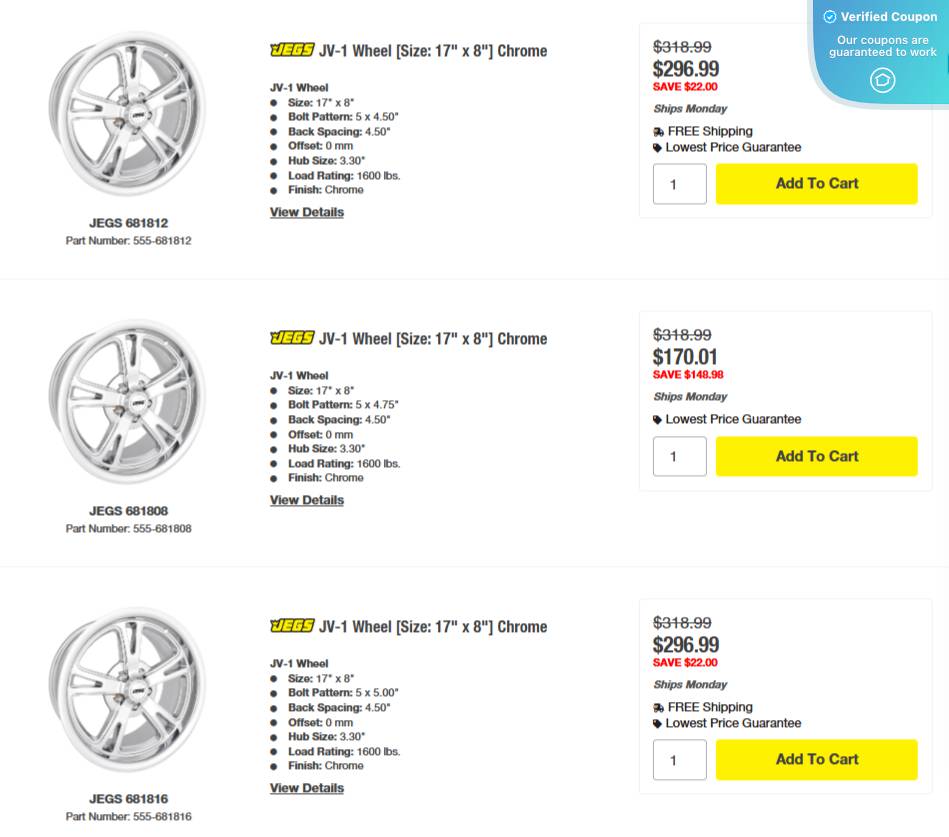Add the first chrome wheel to cart
This screenshot has height=837, width=949.
pyautogui.click(x=816, y=183)
